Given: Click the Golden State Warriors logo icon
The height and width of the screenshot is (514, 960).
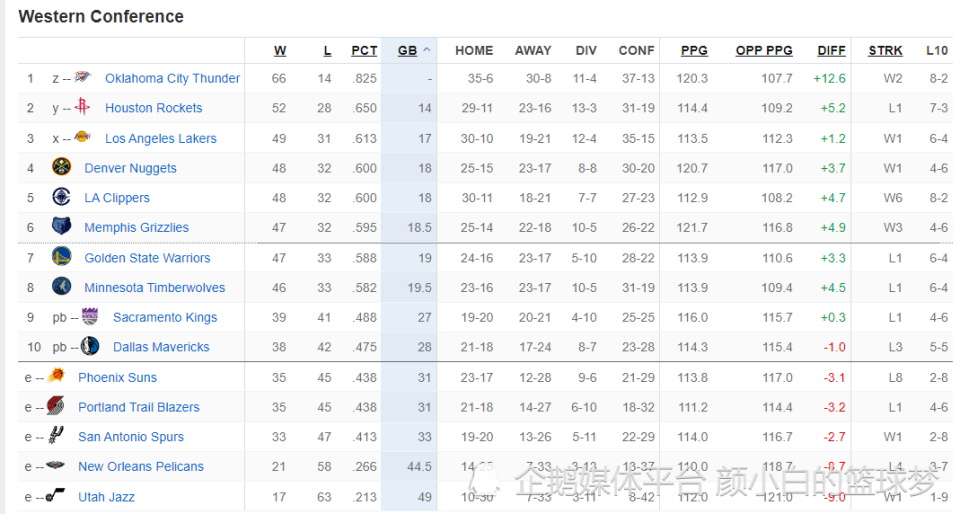Looking at the screenshot, I should coord(61,256).
